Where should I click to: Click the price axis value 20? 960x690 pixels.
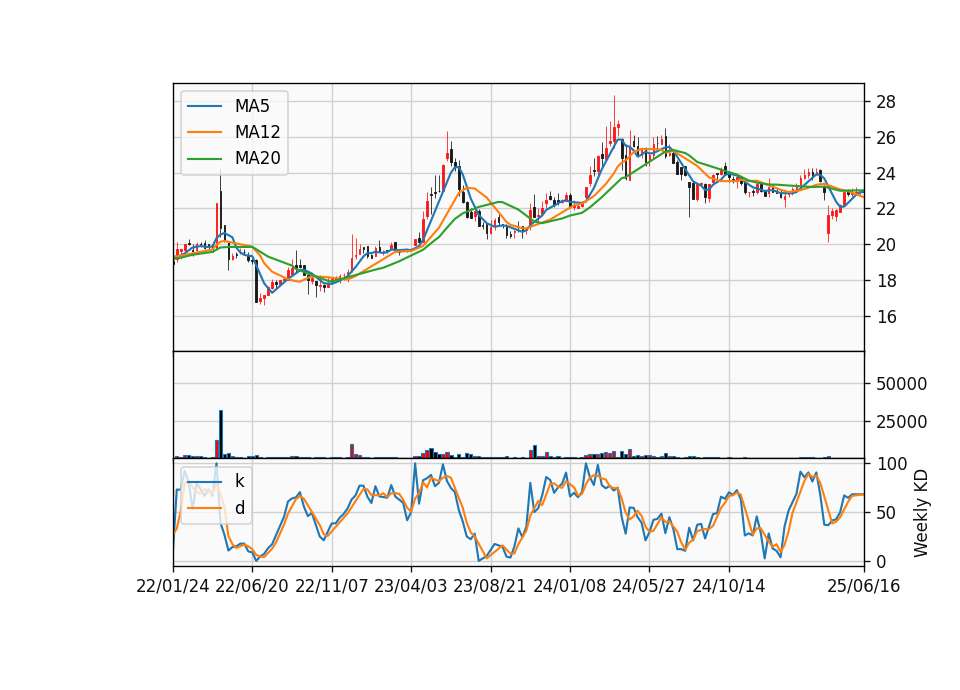[x=886, y=245]
